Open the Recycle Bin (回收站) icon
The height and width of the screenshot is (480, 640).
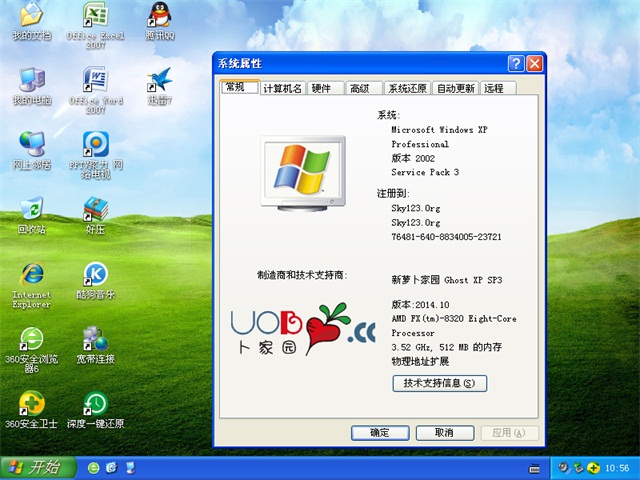[x=31, y=209]
